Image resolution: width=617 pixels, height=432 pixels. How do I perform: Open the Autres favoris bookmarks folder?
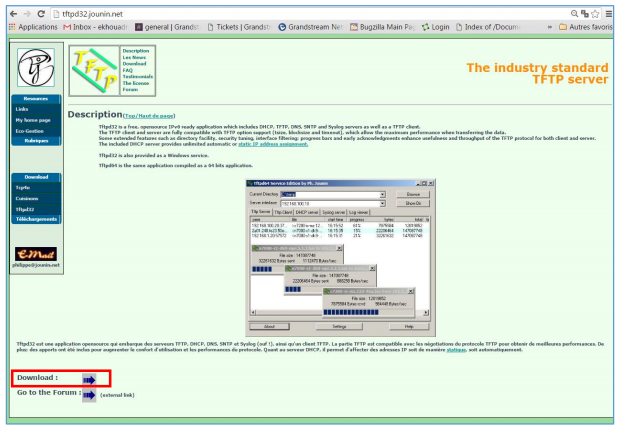click(x=586, y=27)
